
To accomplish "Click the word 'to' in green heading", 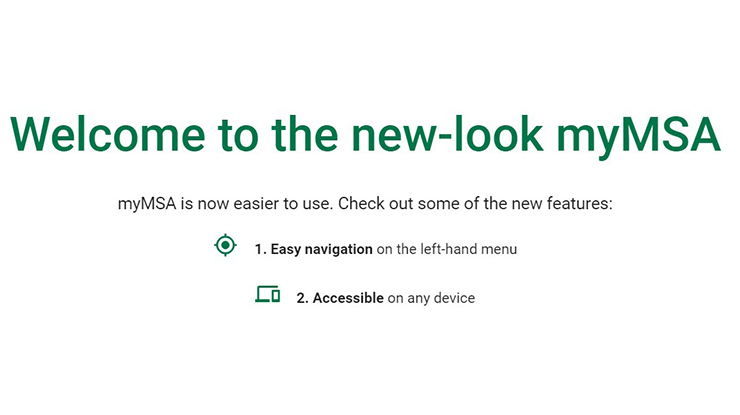I will click(238, 136).
